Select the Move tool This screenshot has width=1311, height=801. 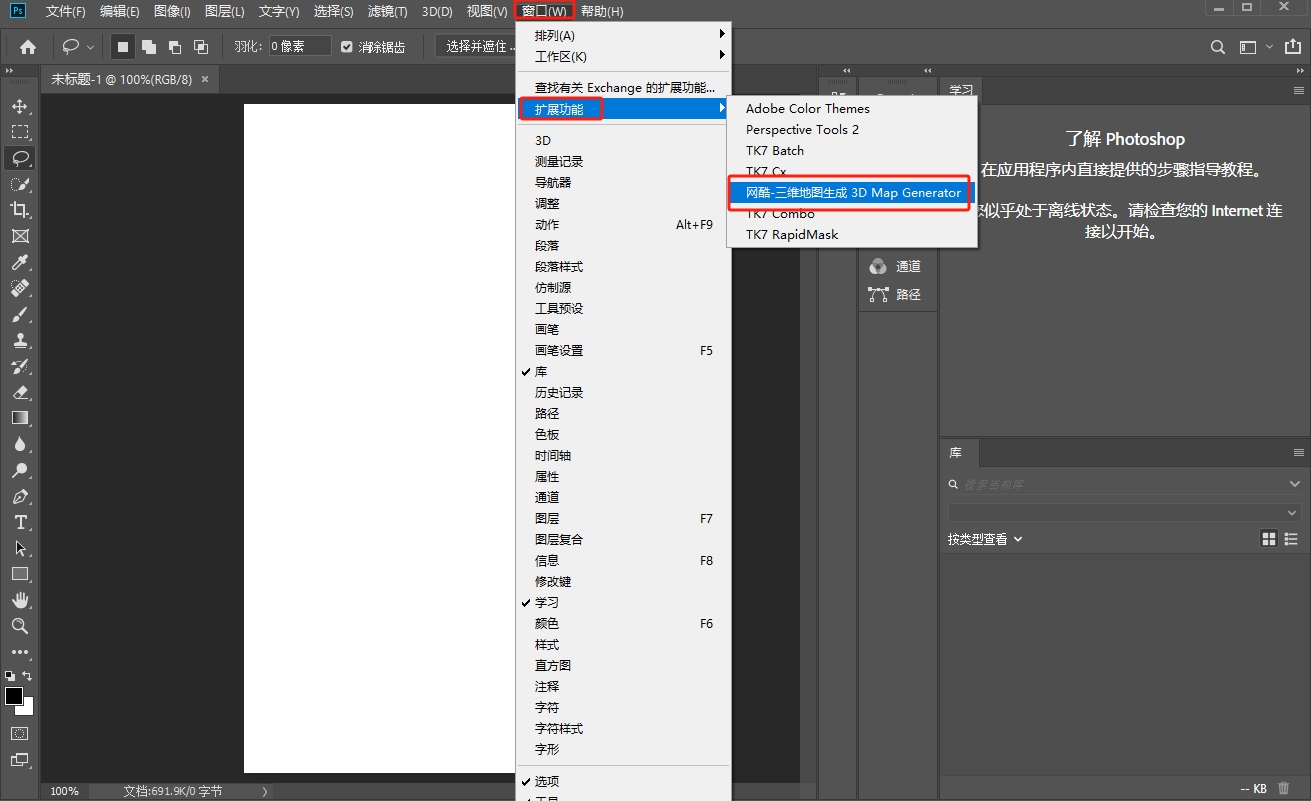(20, 106)
